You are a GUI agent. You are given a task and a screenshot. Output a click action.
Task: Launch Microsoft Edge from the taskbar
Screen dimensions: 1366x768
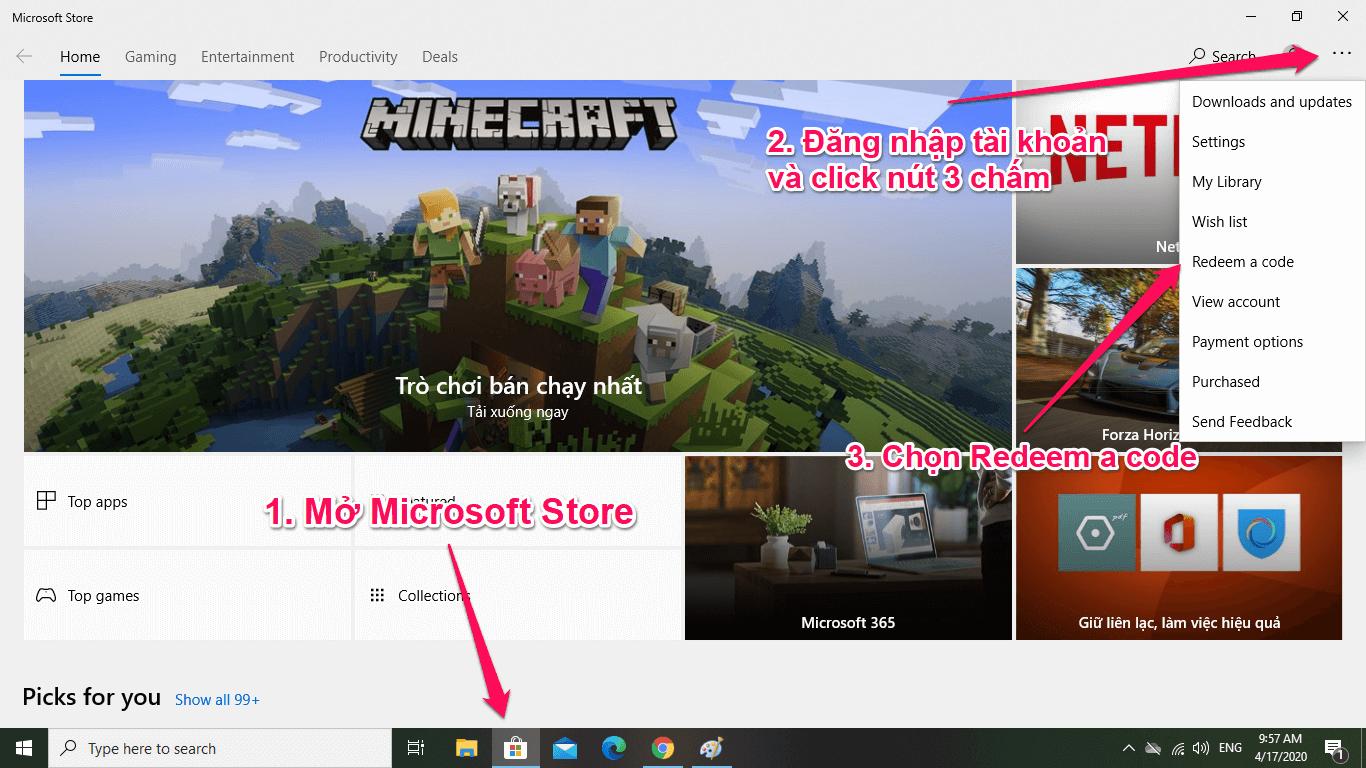coord(613,748)
